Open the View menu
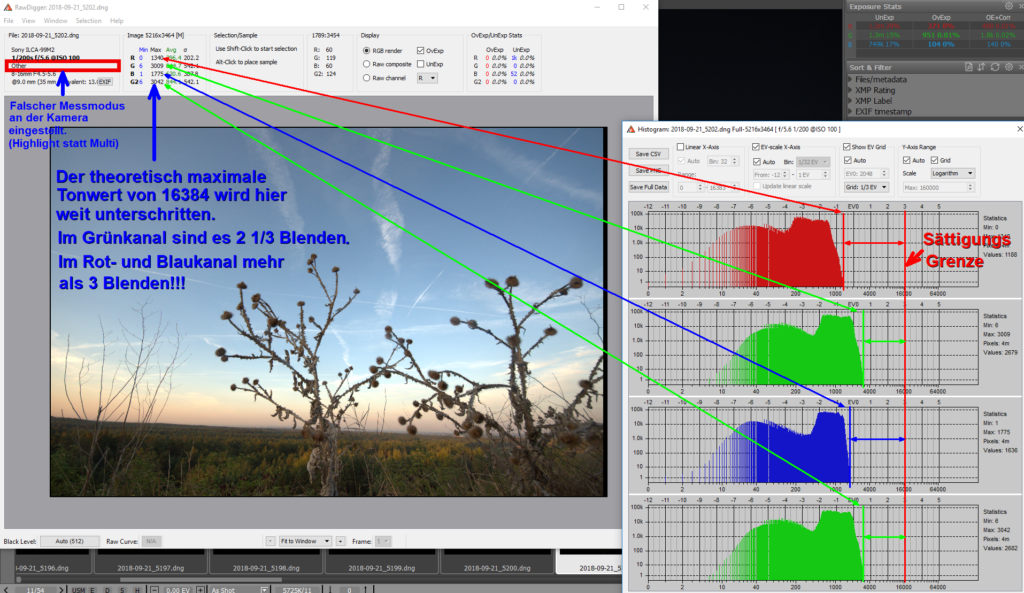 [x=28, y=20]
